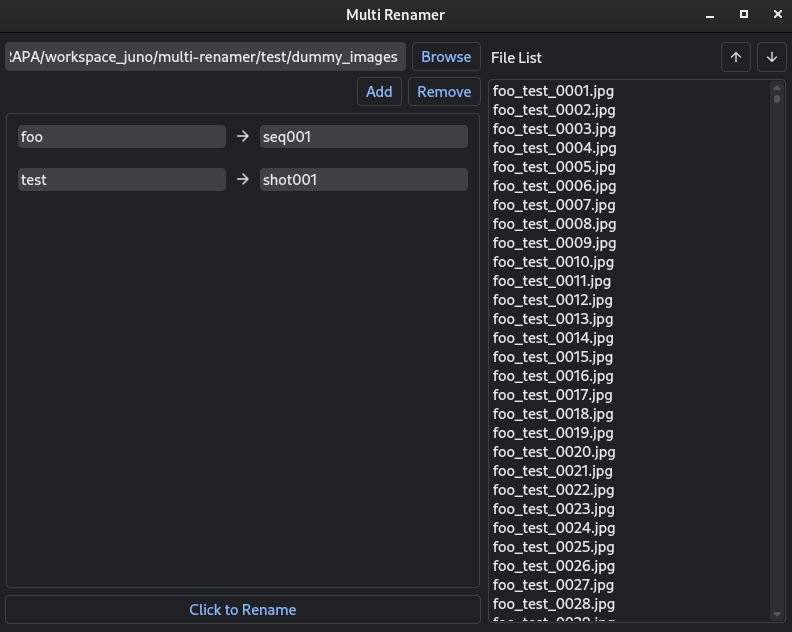Edit the 'seq001' replacement field

pyautogui.click(x=364, y=136)
